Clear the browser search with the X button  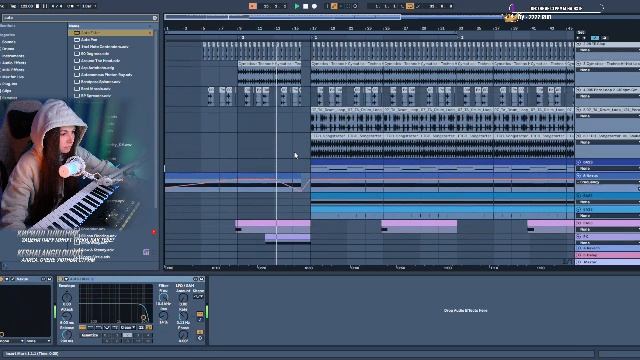(x=155, y=18)
